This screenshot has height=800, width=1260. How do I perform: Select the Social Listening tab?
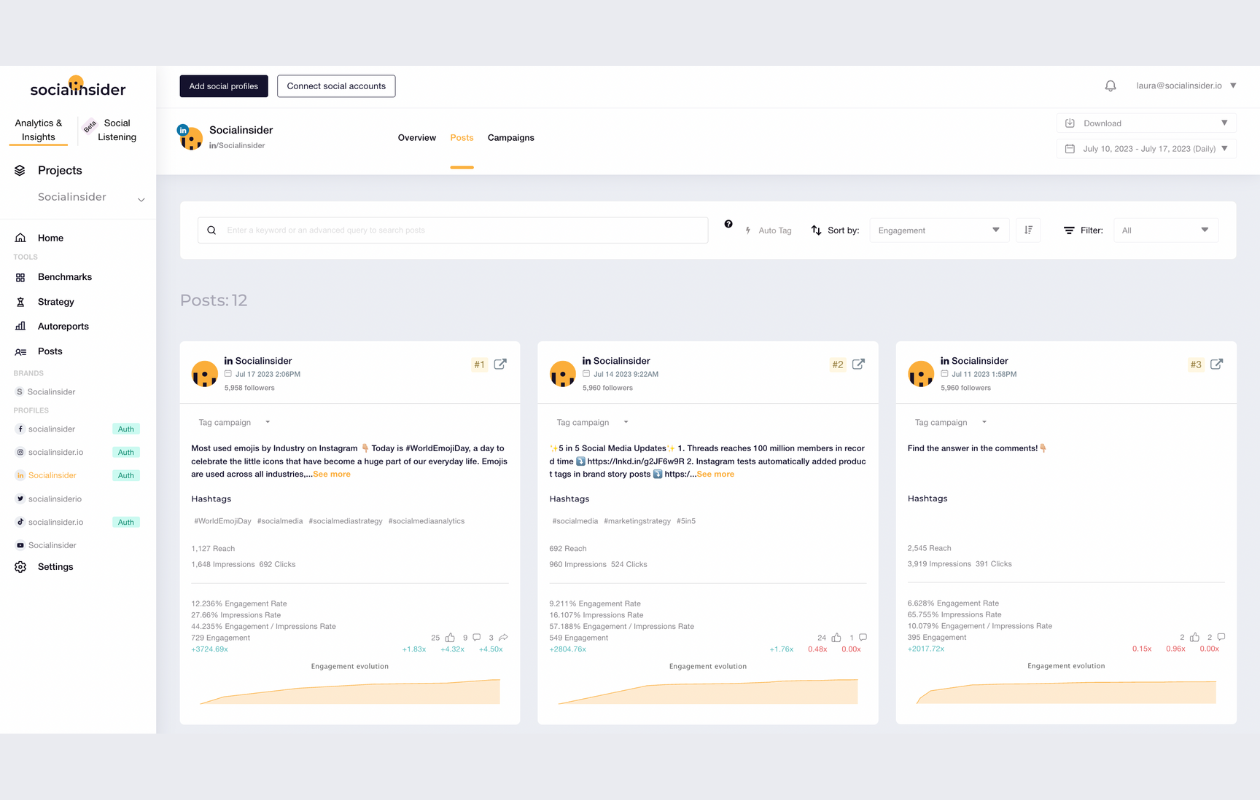(117, 130)
